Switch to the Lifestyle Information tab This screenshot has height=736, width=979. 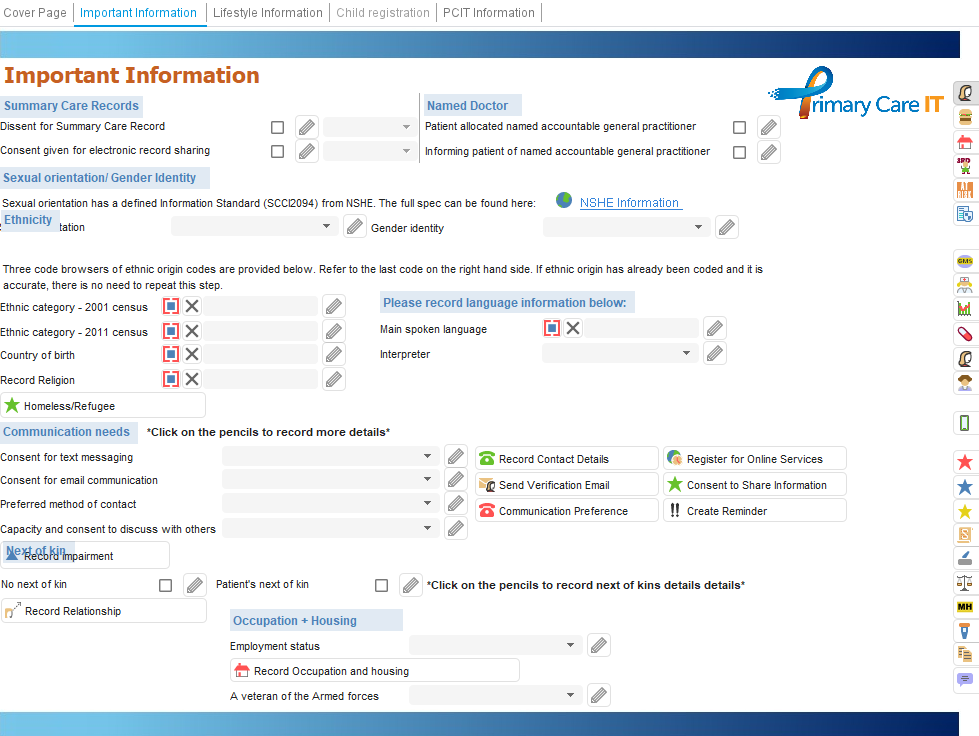coord(268,13)
